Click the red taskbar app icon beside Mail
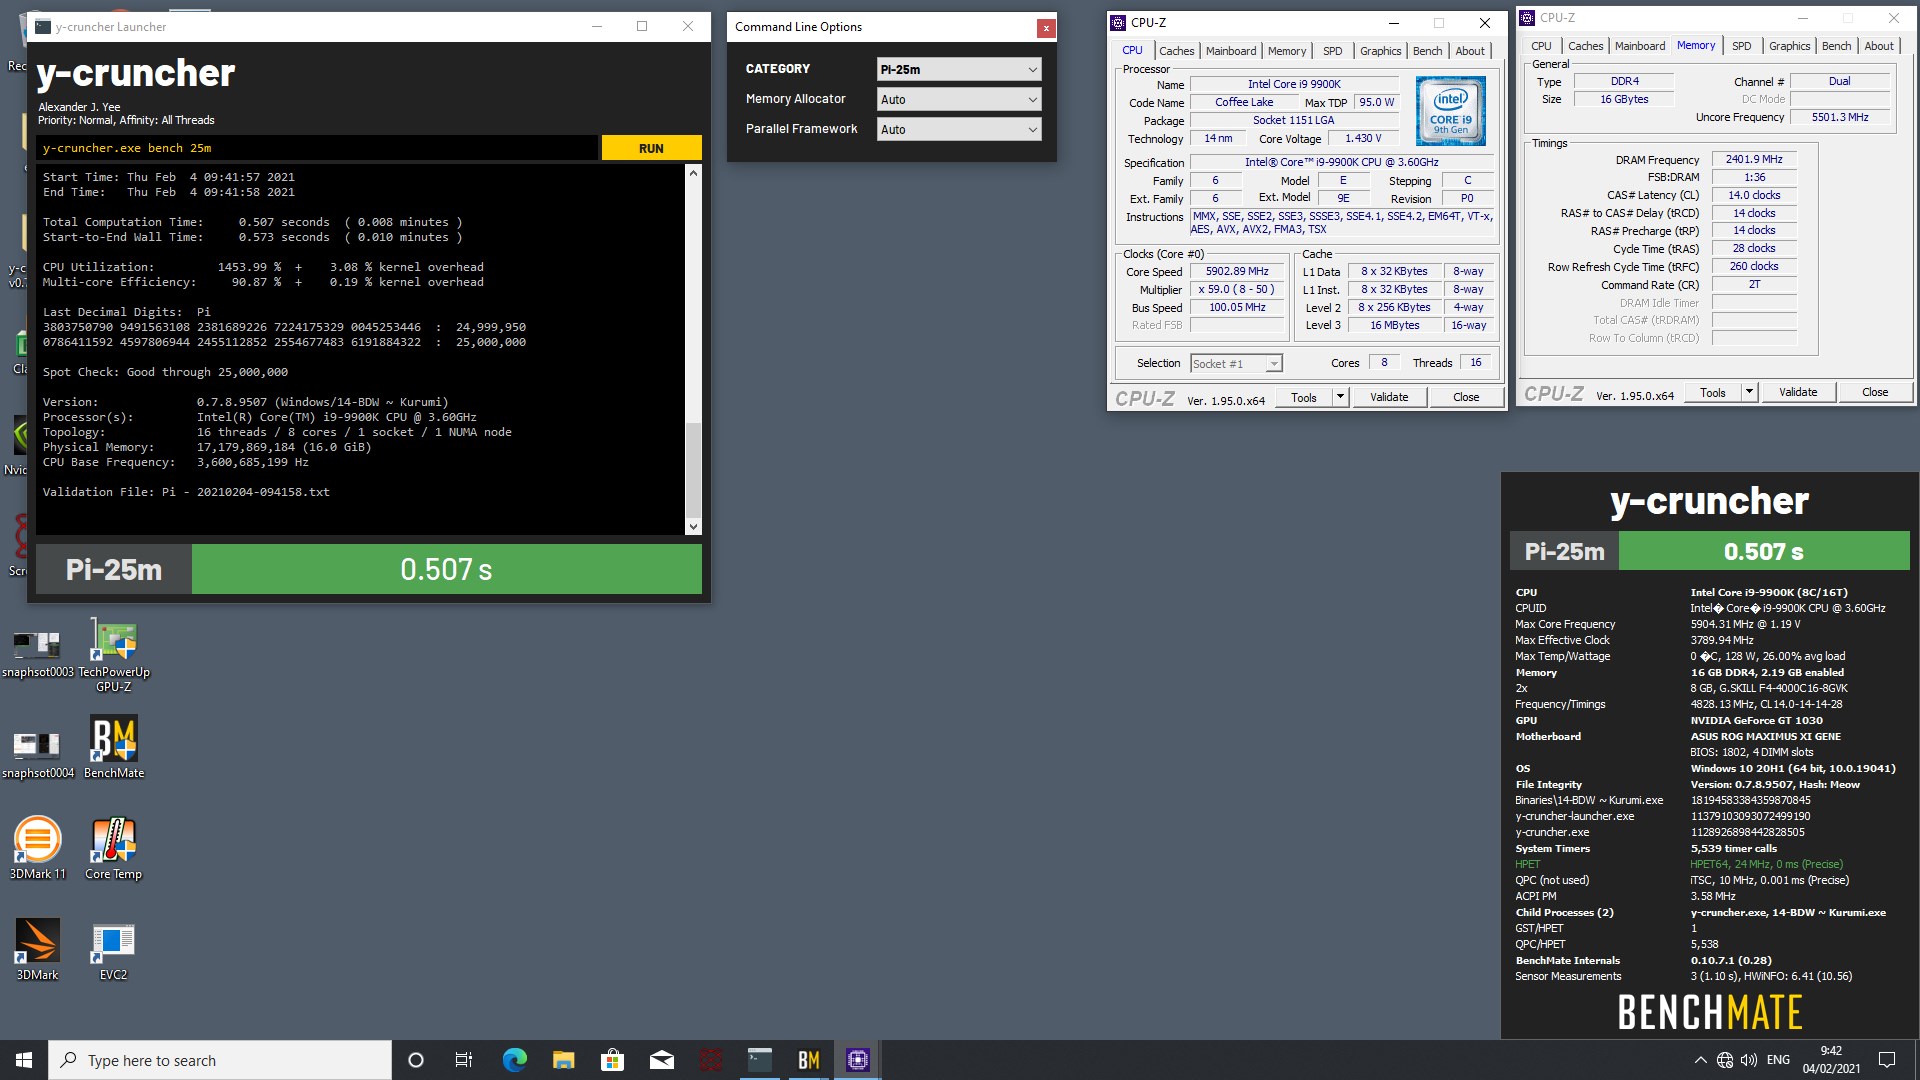The height and width of the screenshot is (1080, 1920). [x=711, y=1060]
